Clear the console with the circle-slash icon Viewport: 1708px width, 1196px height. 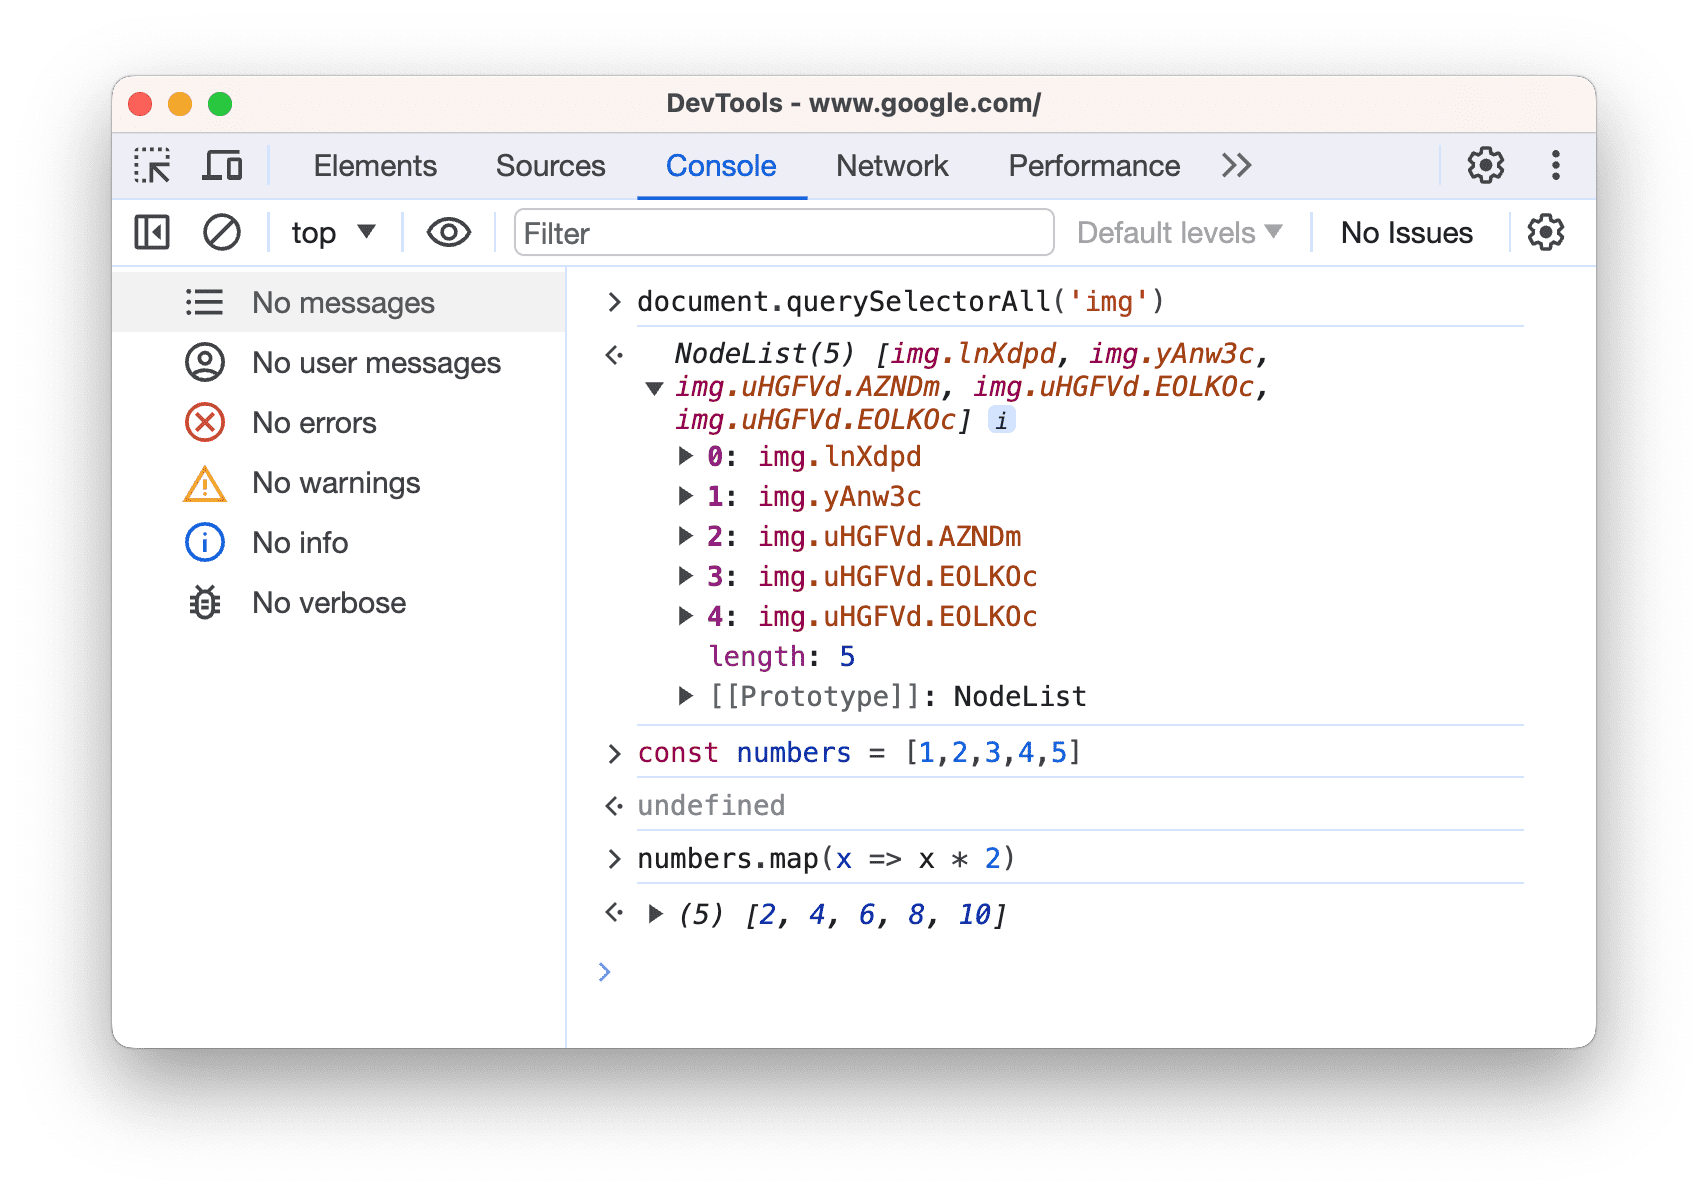(222, 232)
